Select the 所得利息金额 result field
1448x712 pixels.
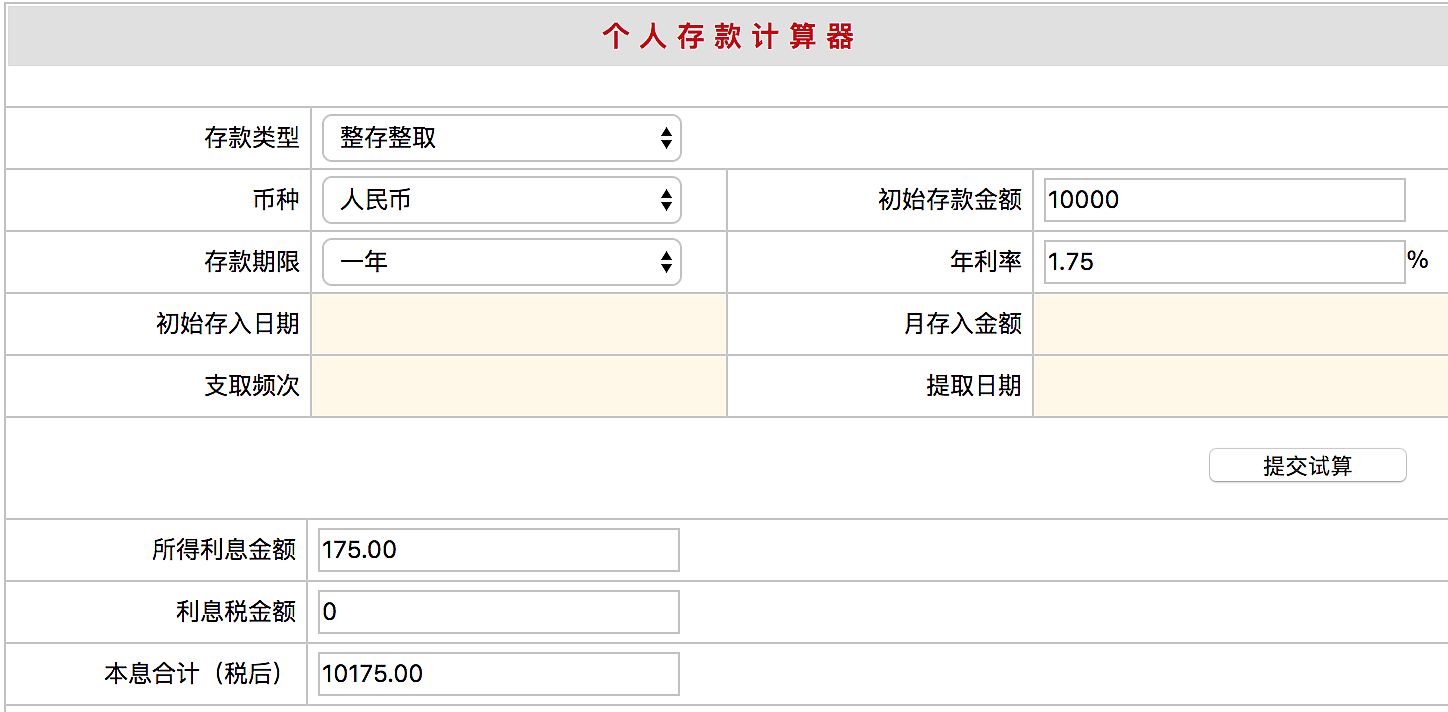point(498,550)
